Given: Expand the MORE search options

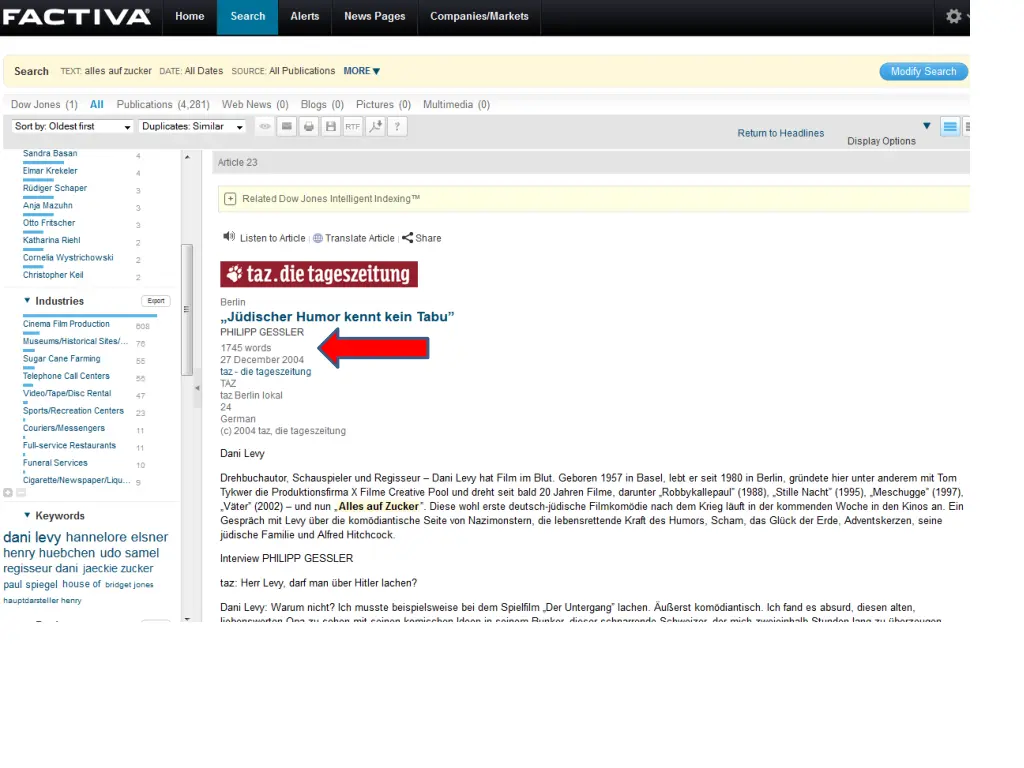Looking at the screenshot, I should coord(362,71).
